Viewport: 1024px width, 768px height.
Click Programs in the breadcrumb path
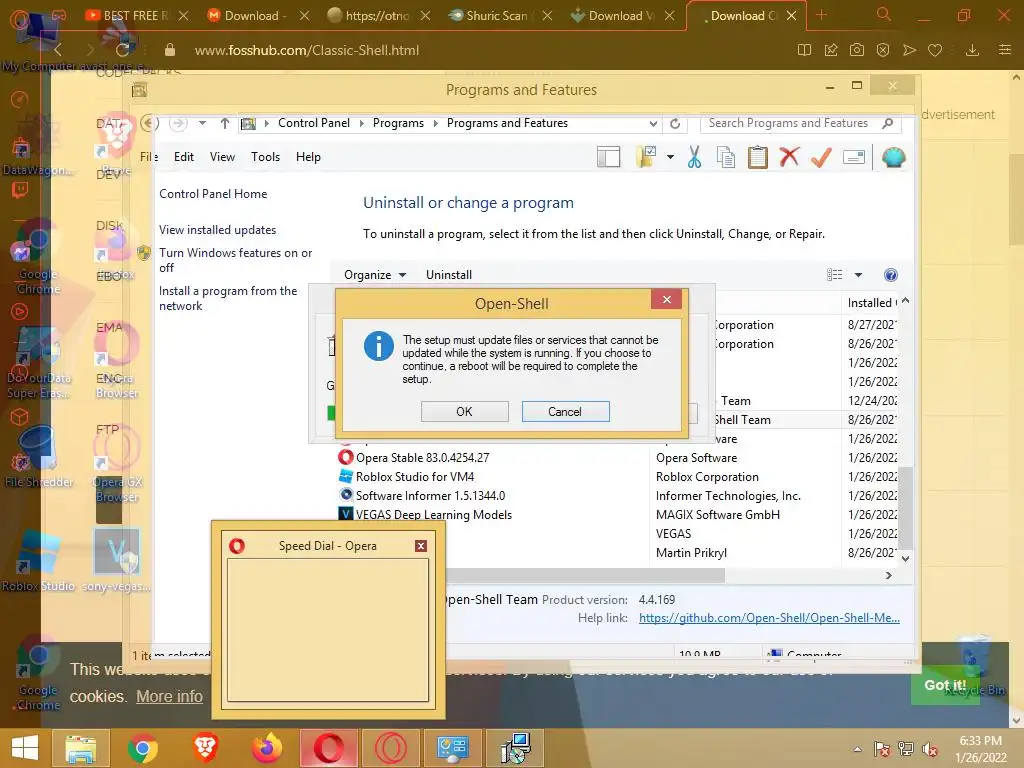pyautogui.click(x=398, y=123)
